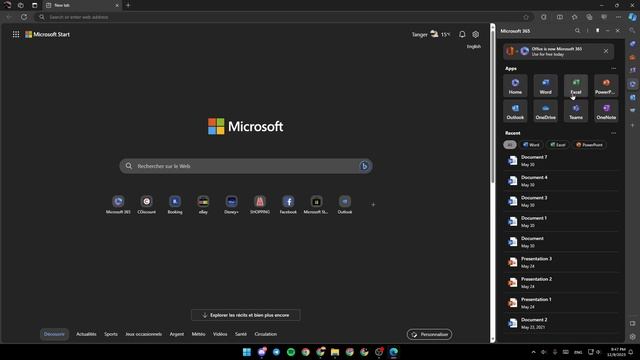640x360 pixels.
Task: Pin the Microsoft 365 sidebar panel
Action: pos(598,31)
